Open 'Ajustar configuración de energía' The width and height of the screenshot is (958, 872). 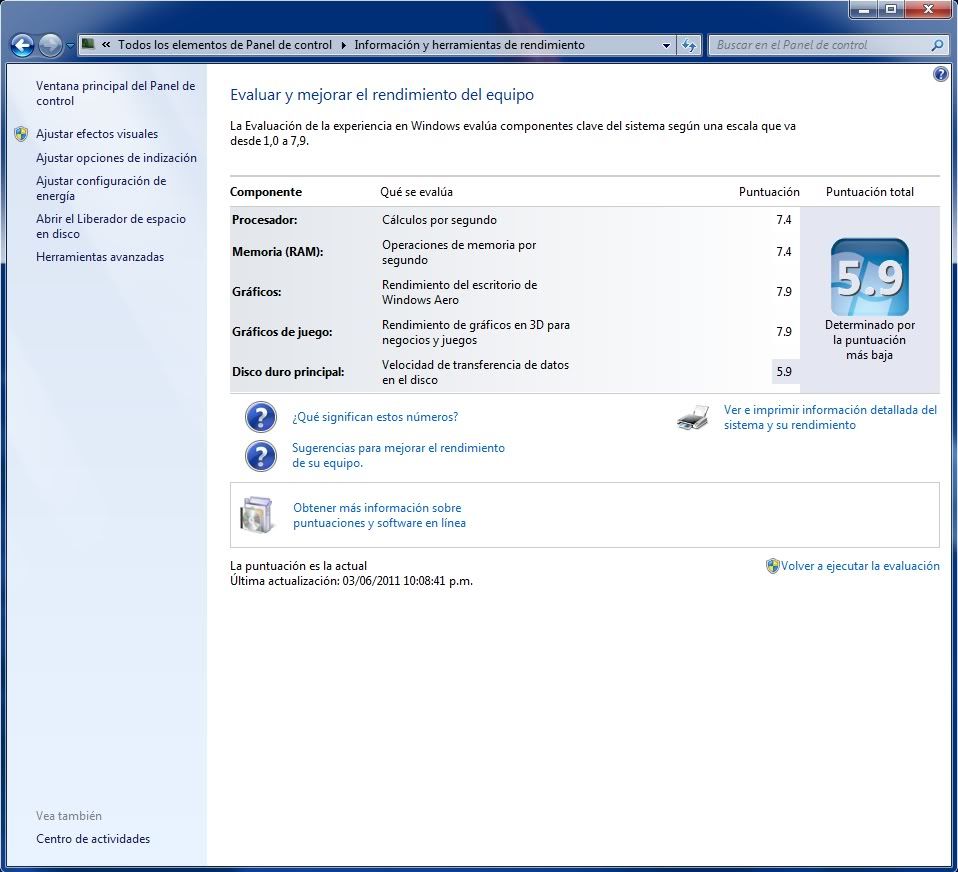[x=101, y=188]
